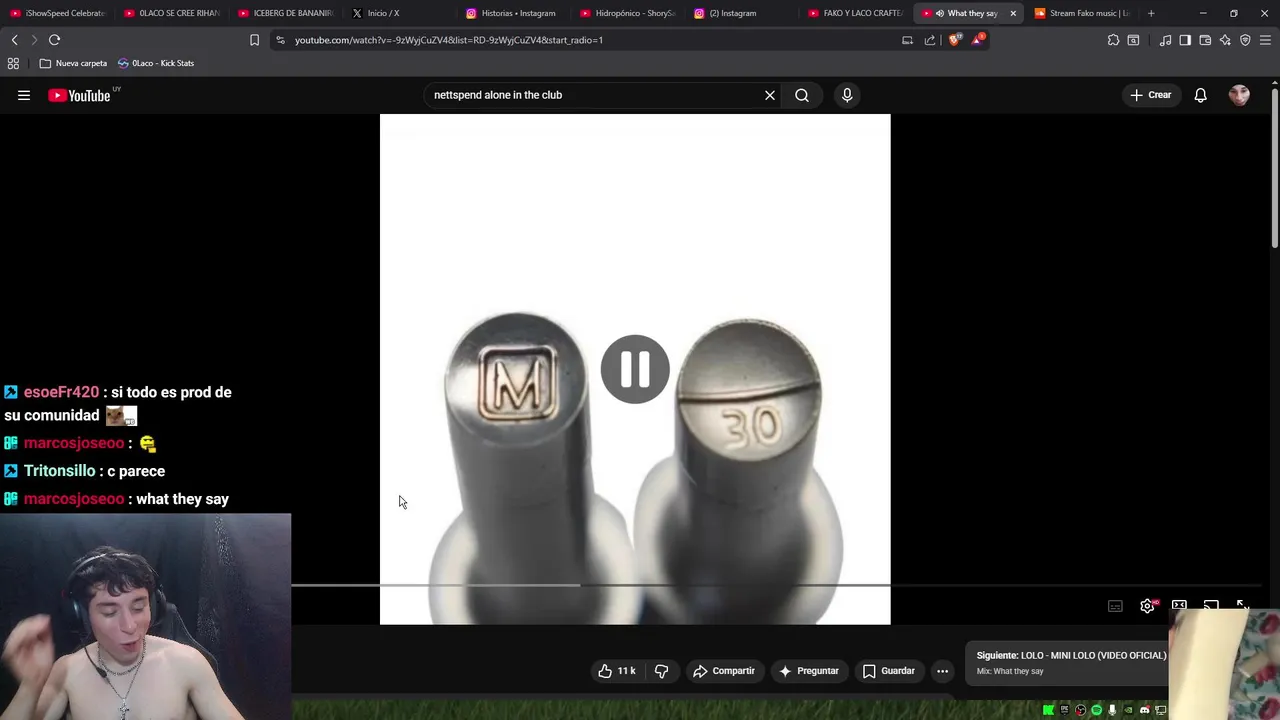Open the Discord tray icon
The width and height of the screenshot is (1280, 720).
coord(1145,710)
